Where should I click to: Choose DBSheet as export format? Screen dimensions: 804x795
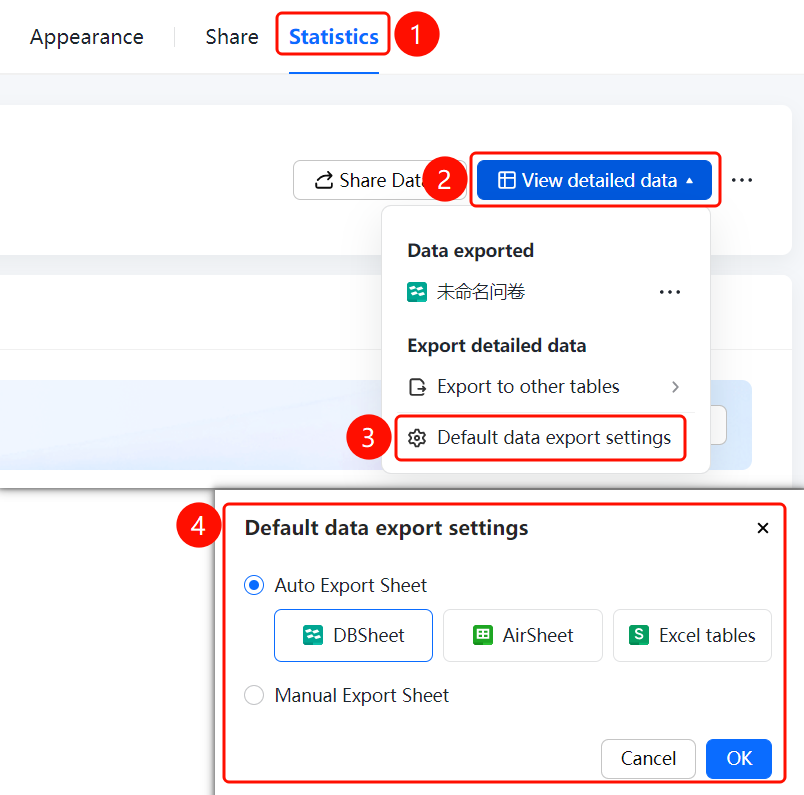click(x=353, y=635)
